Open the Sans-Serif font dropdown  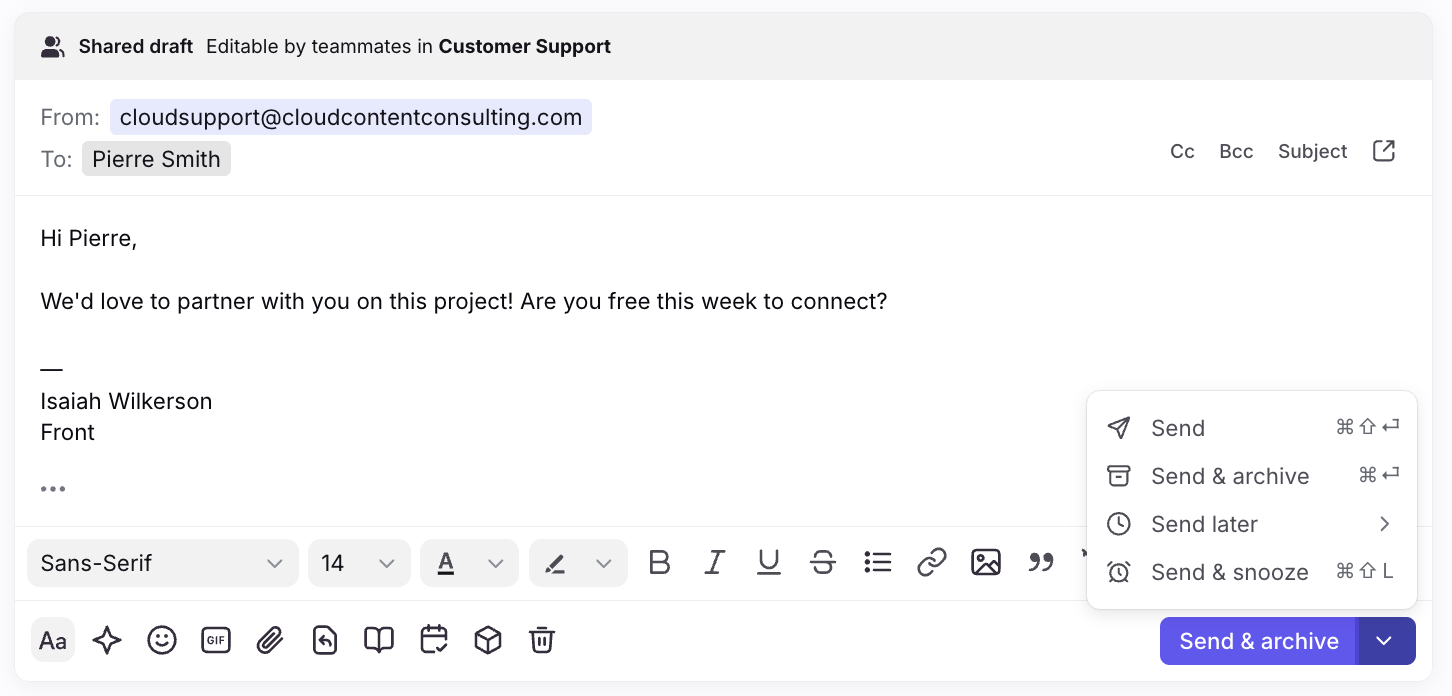(163, 563)
